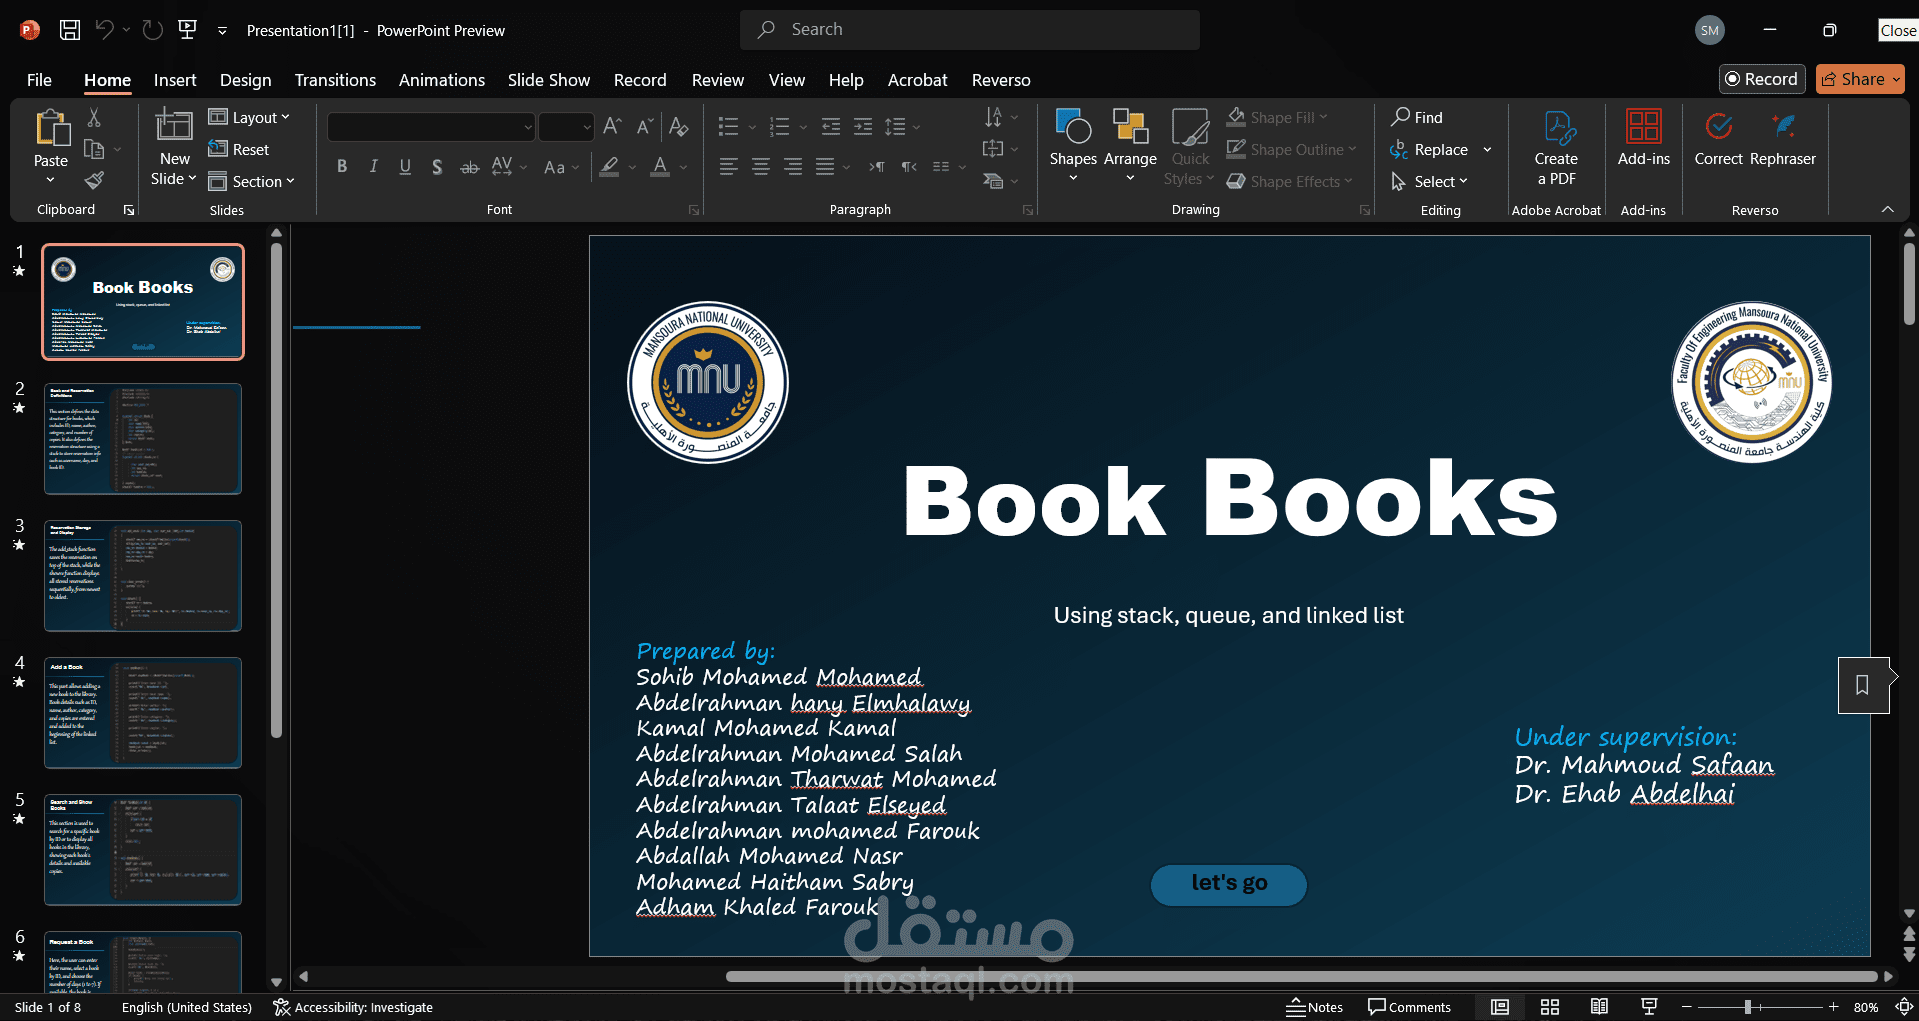The height and width of the screenshot is (1021, 1919).
Task: Toggle justify alignment
Action: click(x=825, y=167)
